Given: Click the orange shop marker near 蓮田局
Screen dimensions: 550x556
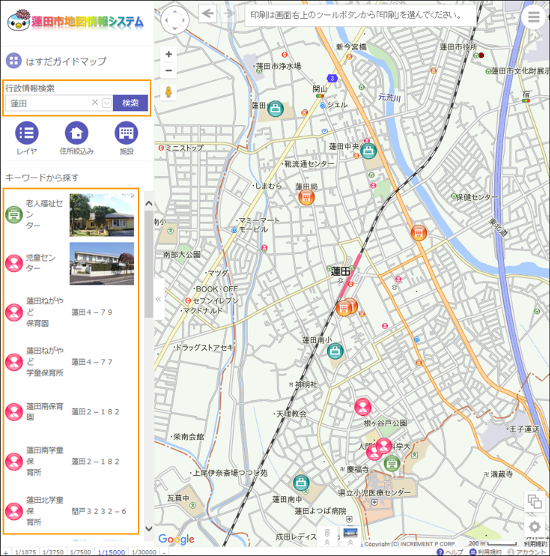Looking at the screenshot, I should pos(306,197).
